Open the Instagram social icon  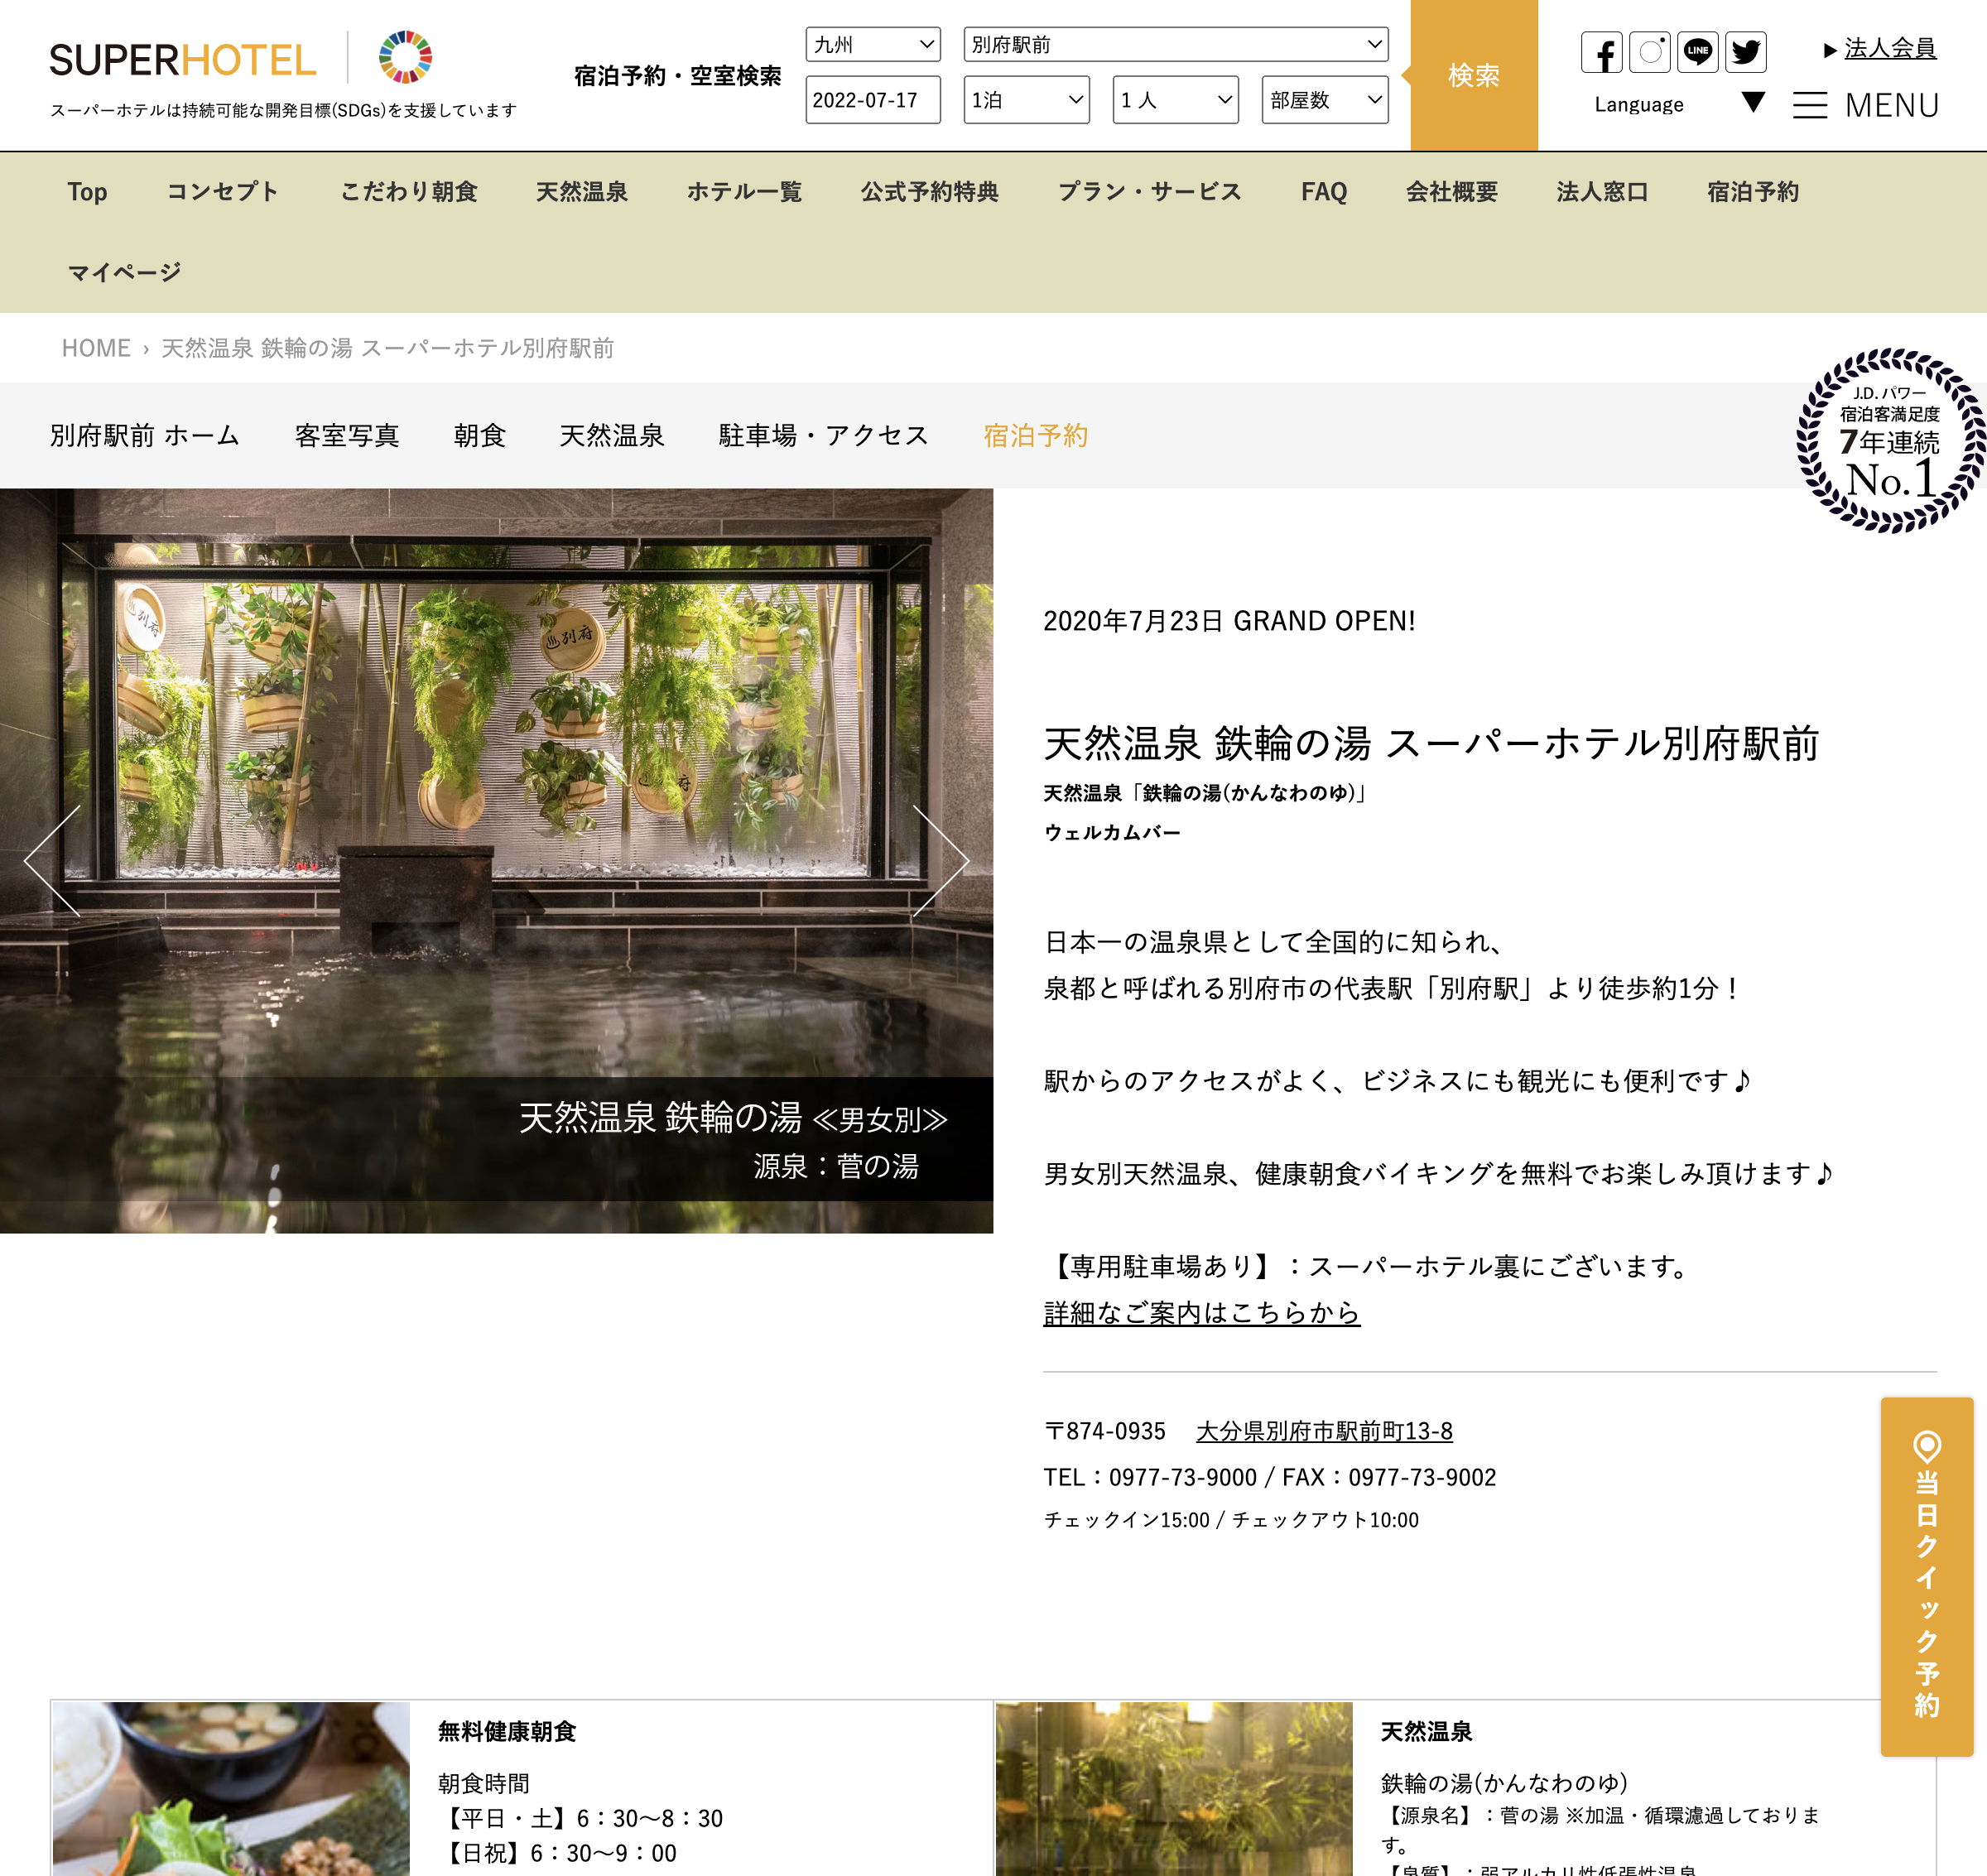click(1649, 52)
